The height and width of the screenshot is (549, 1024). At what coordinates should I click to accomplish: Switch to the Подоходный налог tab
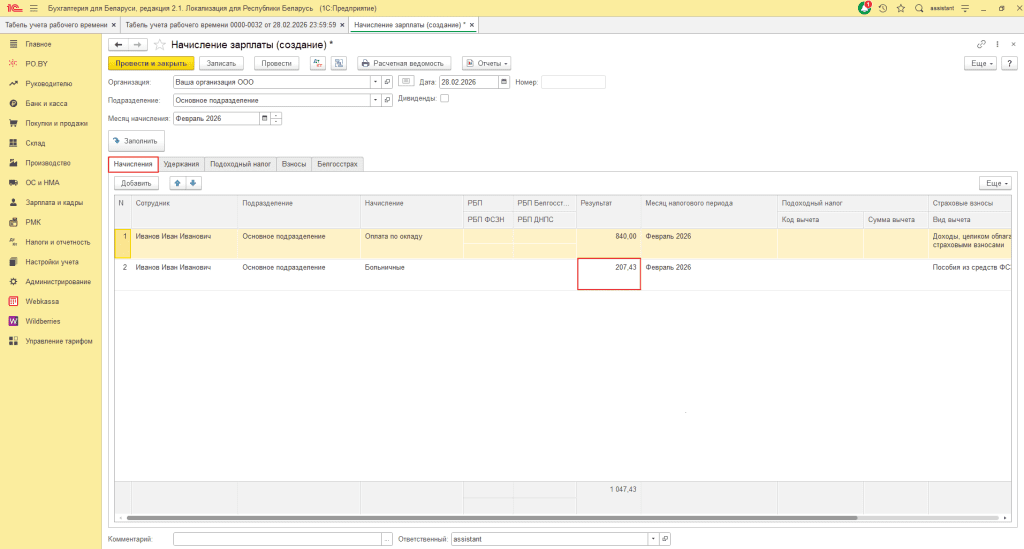click(x=240, y=163)
